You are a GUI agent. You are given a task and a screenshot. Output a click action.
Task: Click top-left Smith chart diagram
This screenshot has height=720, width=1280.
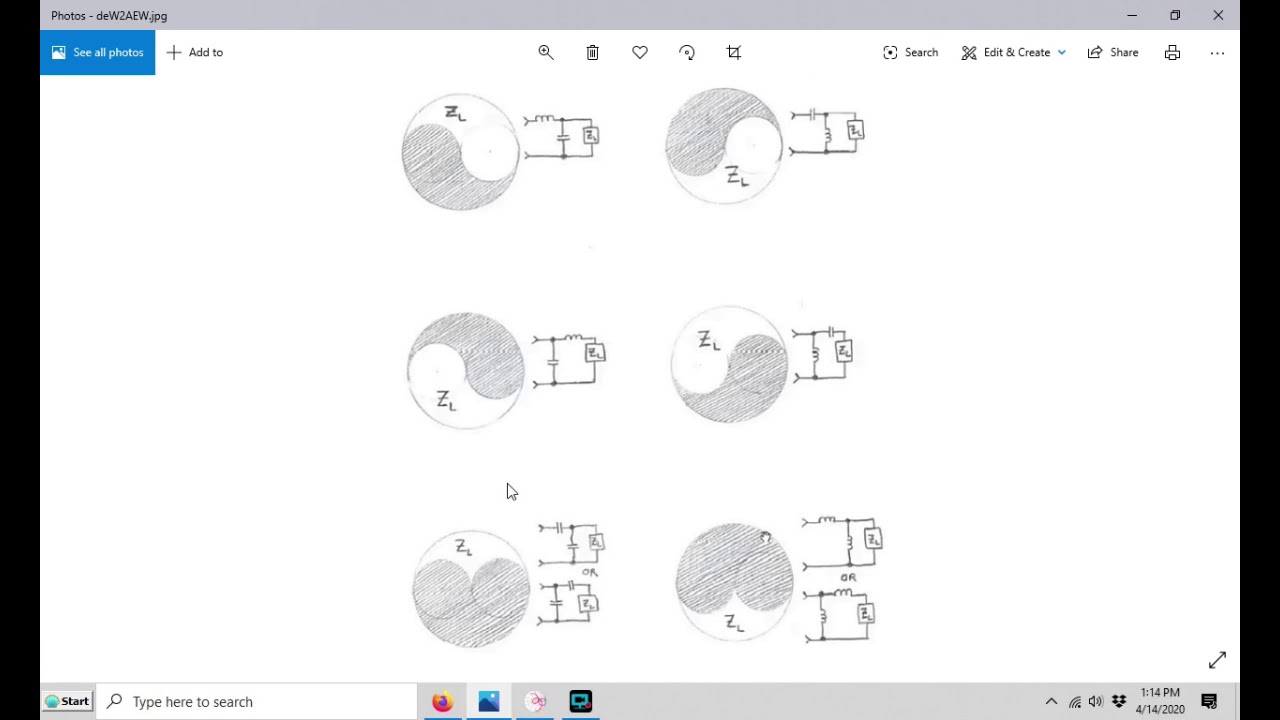point(460,152)
